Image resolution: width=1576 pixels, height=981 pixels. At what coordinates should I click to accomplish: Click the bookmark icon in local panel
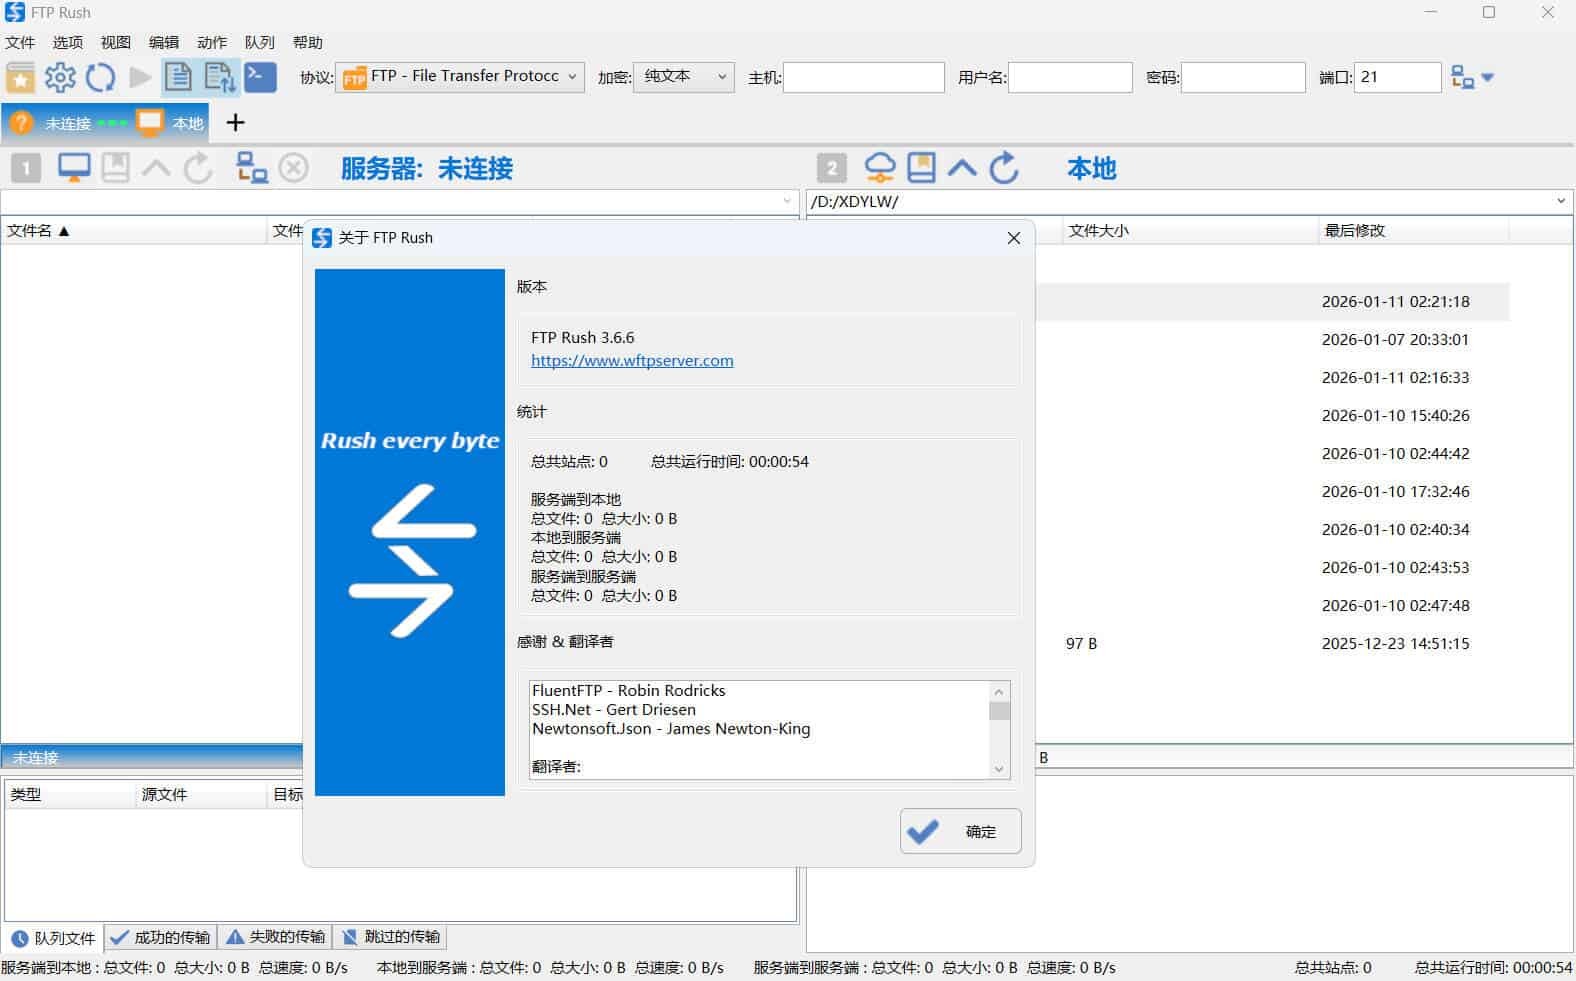(921, 168)
